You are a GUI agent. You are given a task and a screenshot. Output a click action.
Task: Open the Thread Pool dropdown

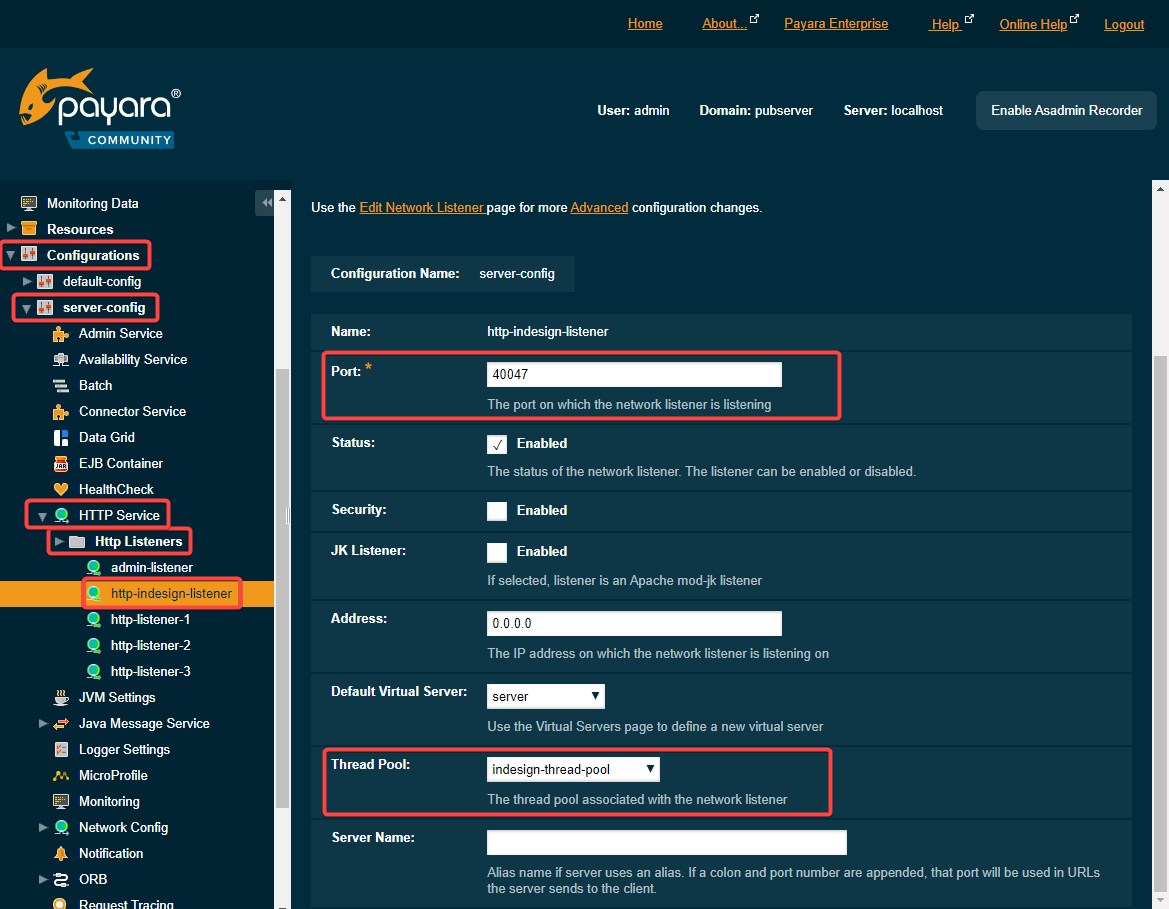(573, 769)
